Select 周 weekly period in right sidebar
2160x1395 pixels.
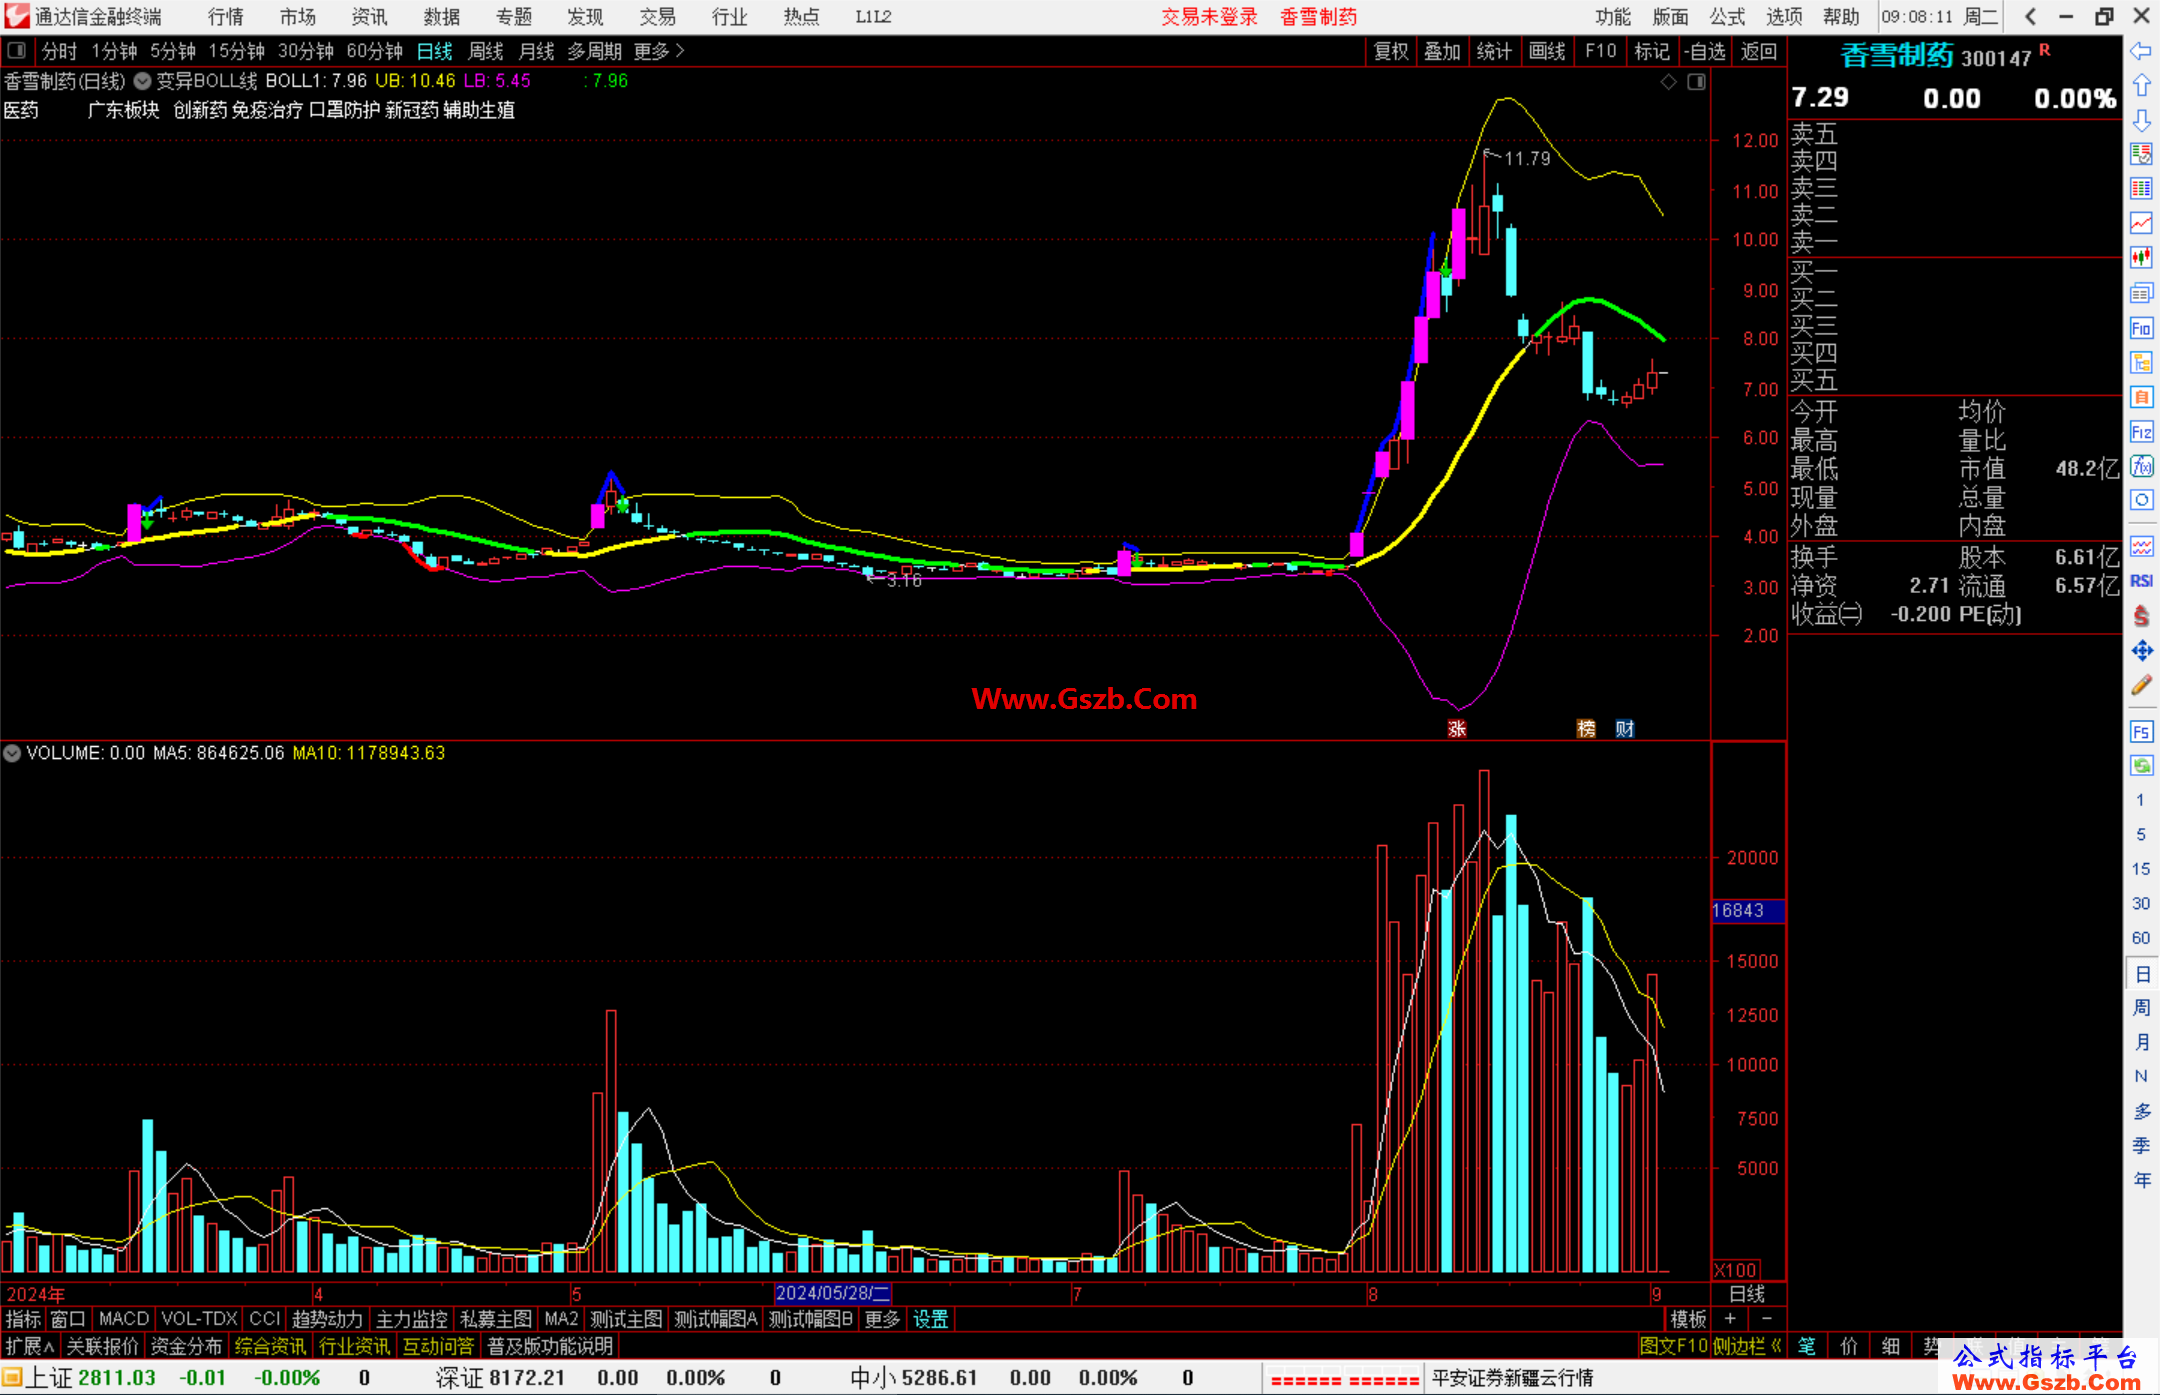tap(2141, 1007)
